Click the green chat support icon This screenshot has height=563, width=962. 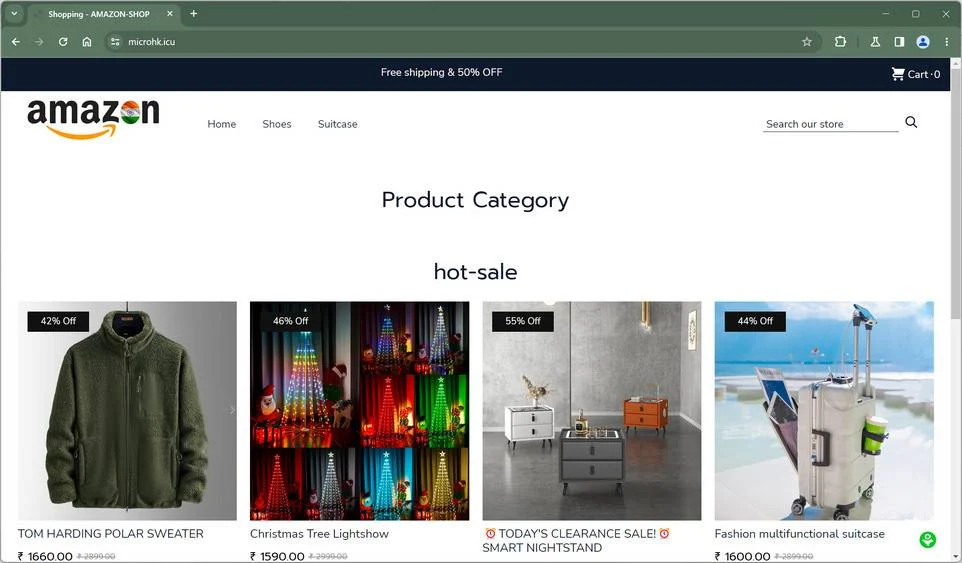coord(928,540)
